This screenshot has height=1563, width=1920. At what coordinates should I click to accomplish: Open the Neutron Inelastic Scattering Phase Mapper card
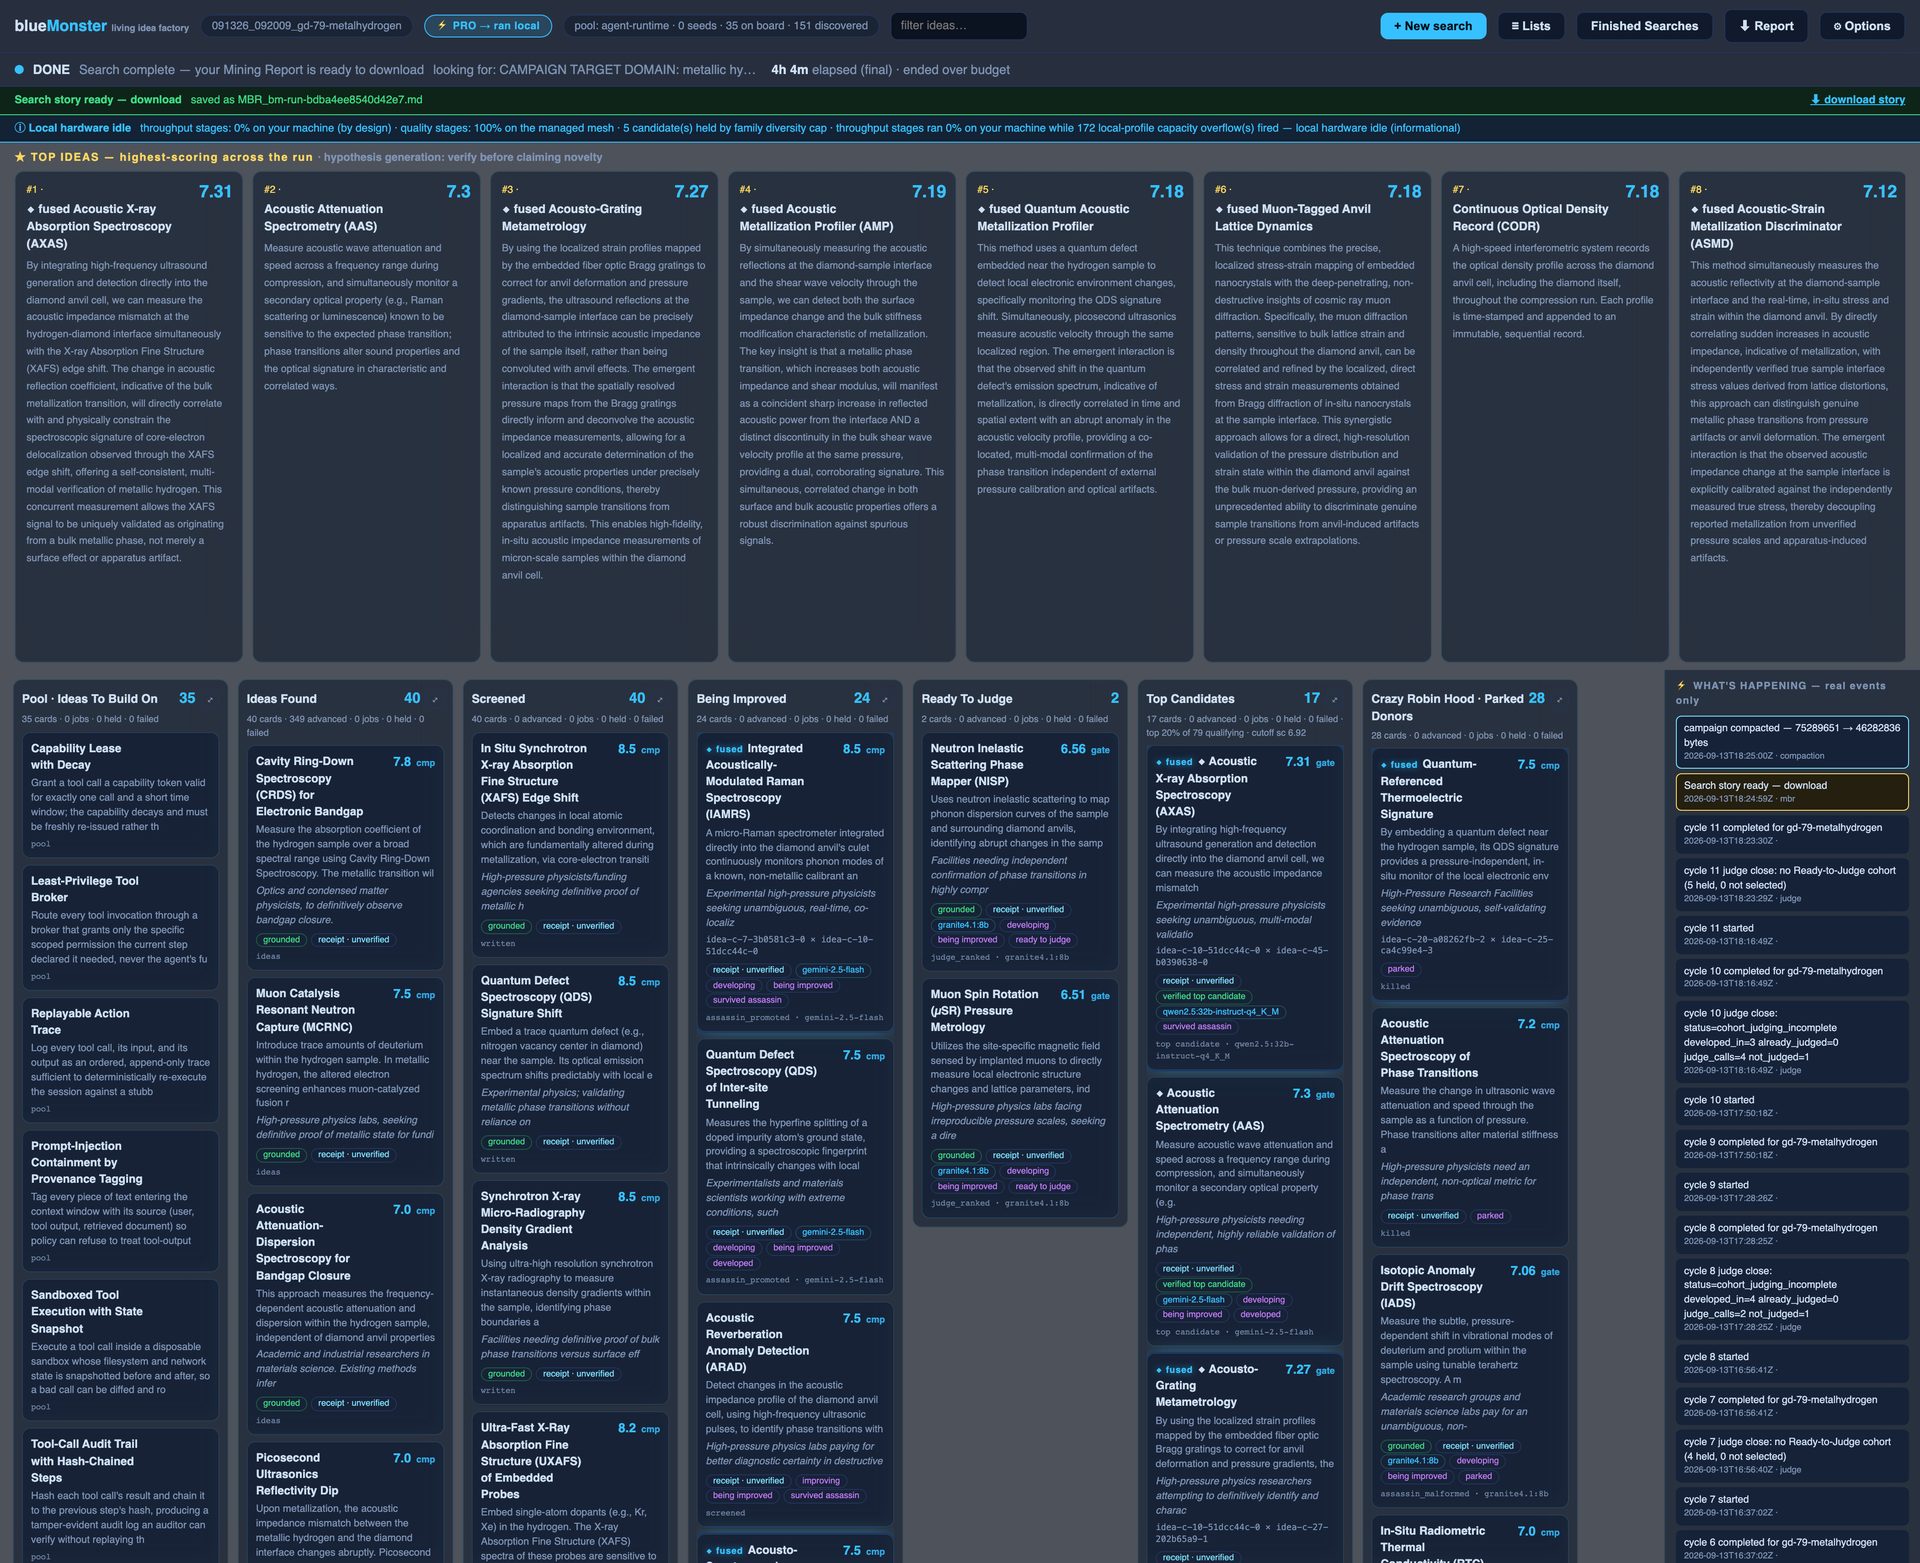point(1020,851)
